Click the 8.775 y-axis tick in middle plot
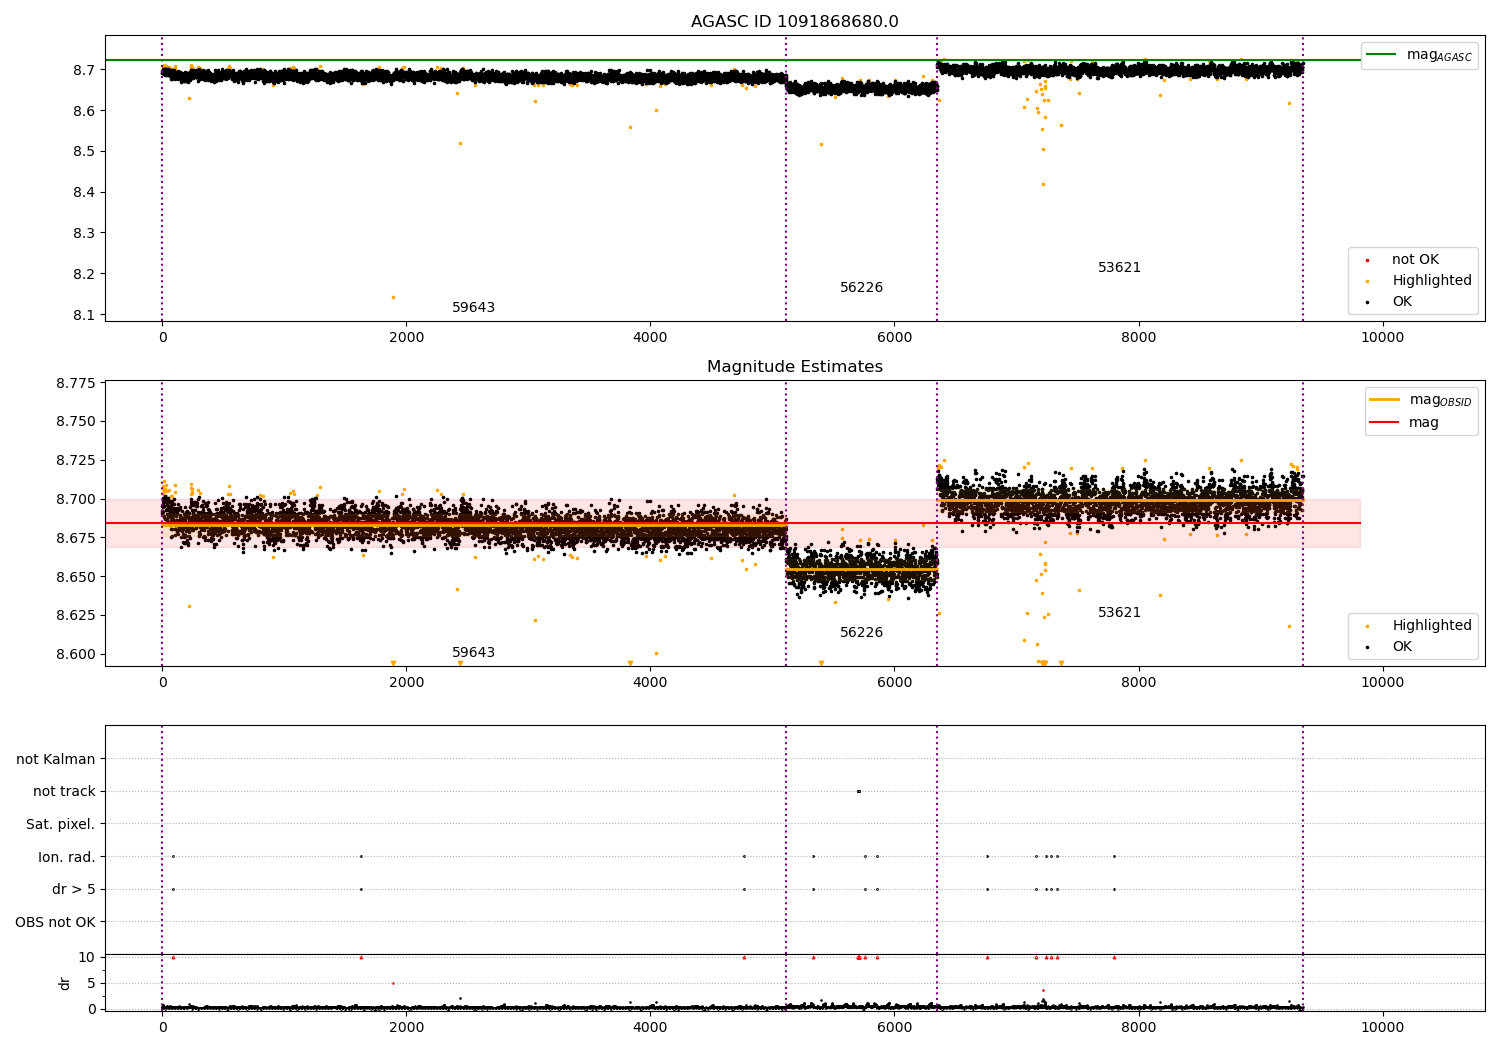Image resolution: width=1500 pixels, height=1050 pixels. click(77, 384)
